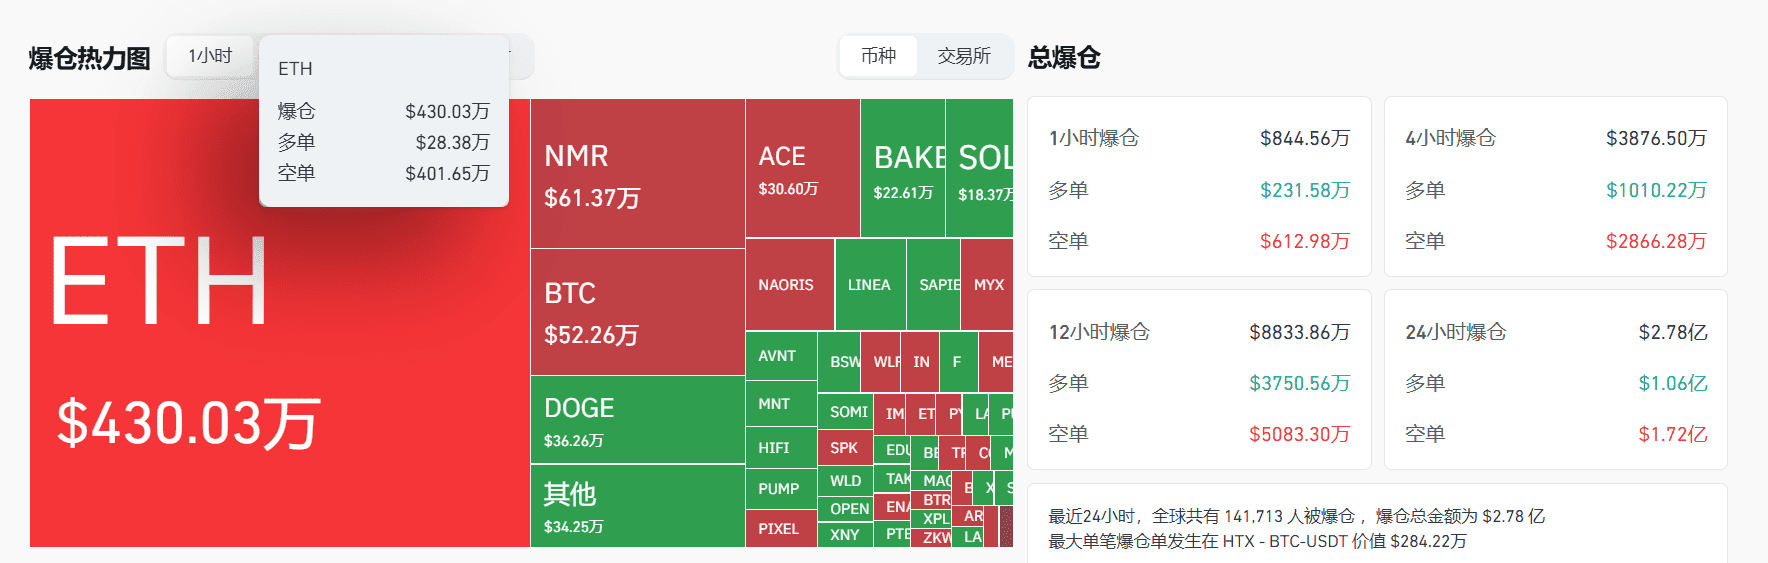Open the 4小时爆仓 summary card
The width and height of the screenshot is (1768, 563).
point(1556,187)
